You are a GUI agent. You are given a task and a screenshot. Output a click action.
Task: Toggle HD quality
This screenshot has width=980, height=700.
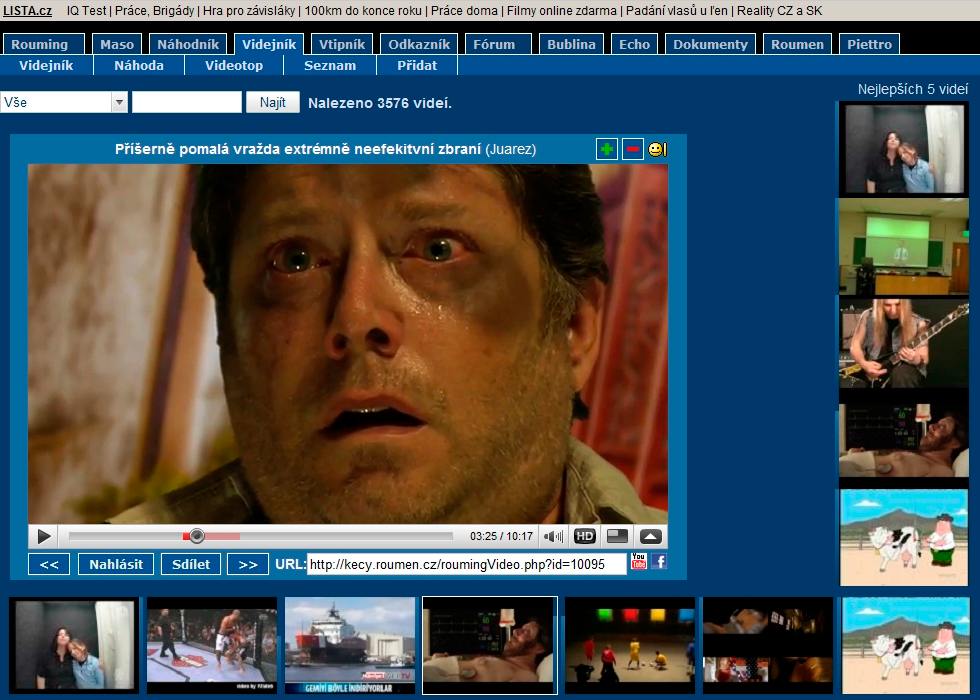point(584,536)
